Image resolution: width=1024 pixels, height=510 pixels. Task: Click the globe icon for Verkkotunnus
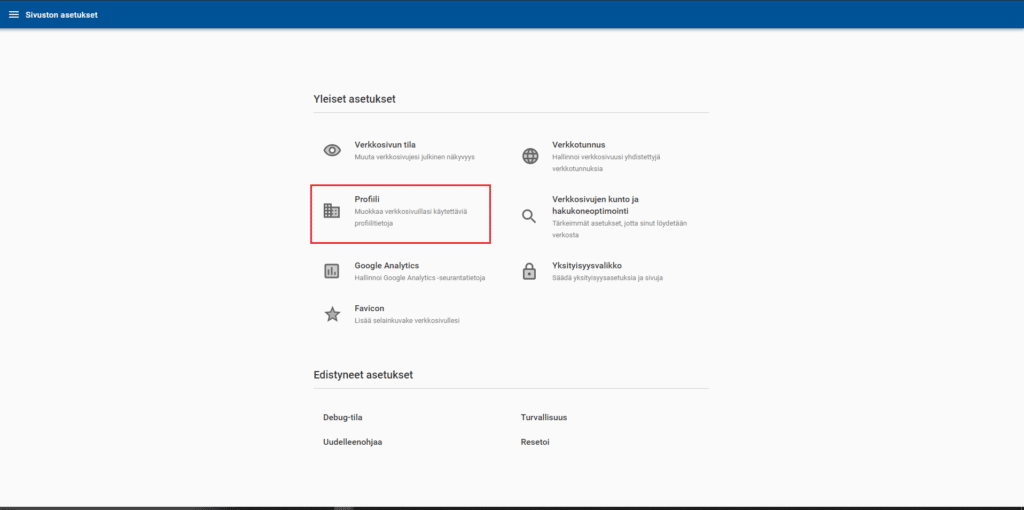531,156
